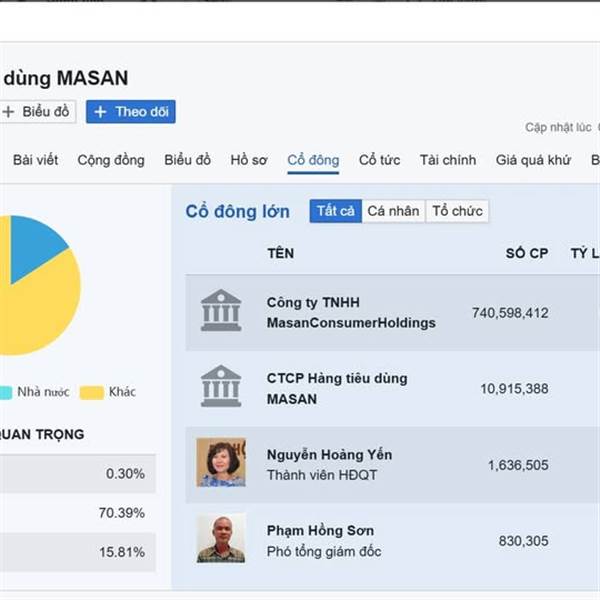Open the Bài viết tab
This screenshot has height=600, width=600.
[36, 160]
